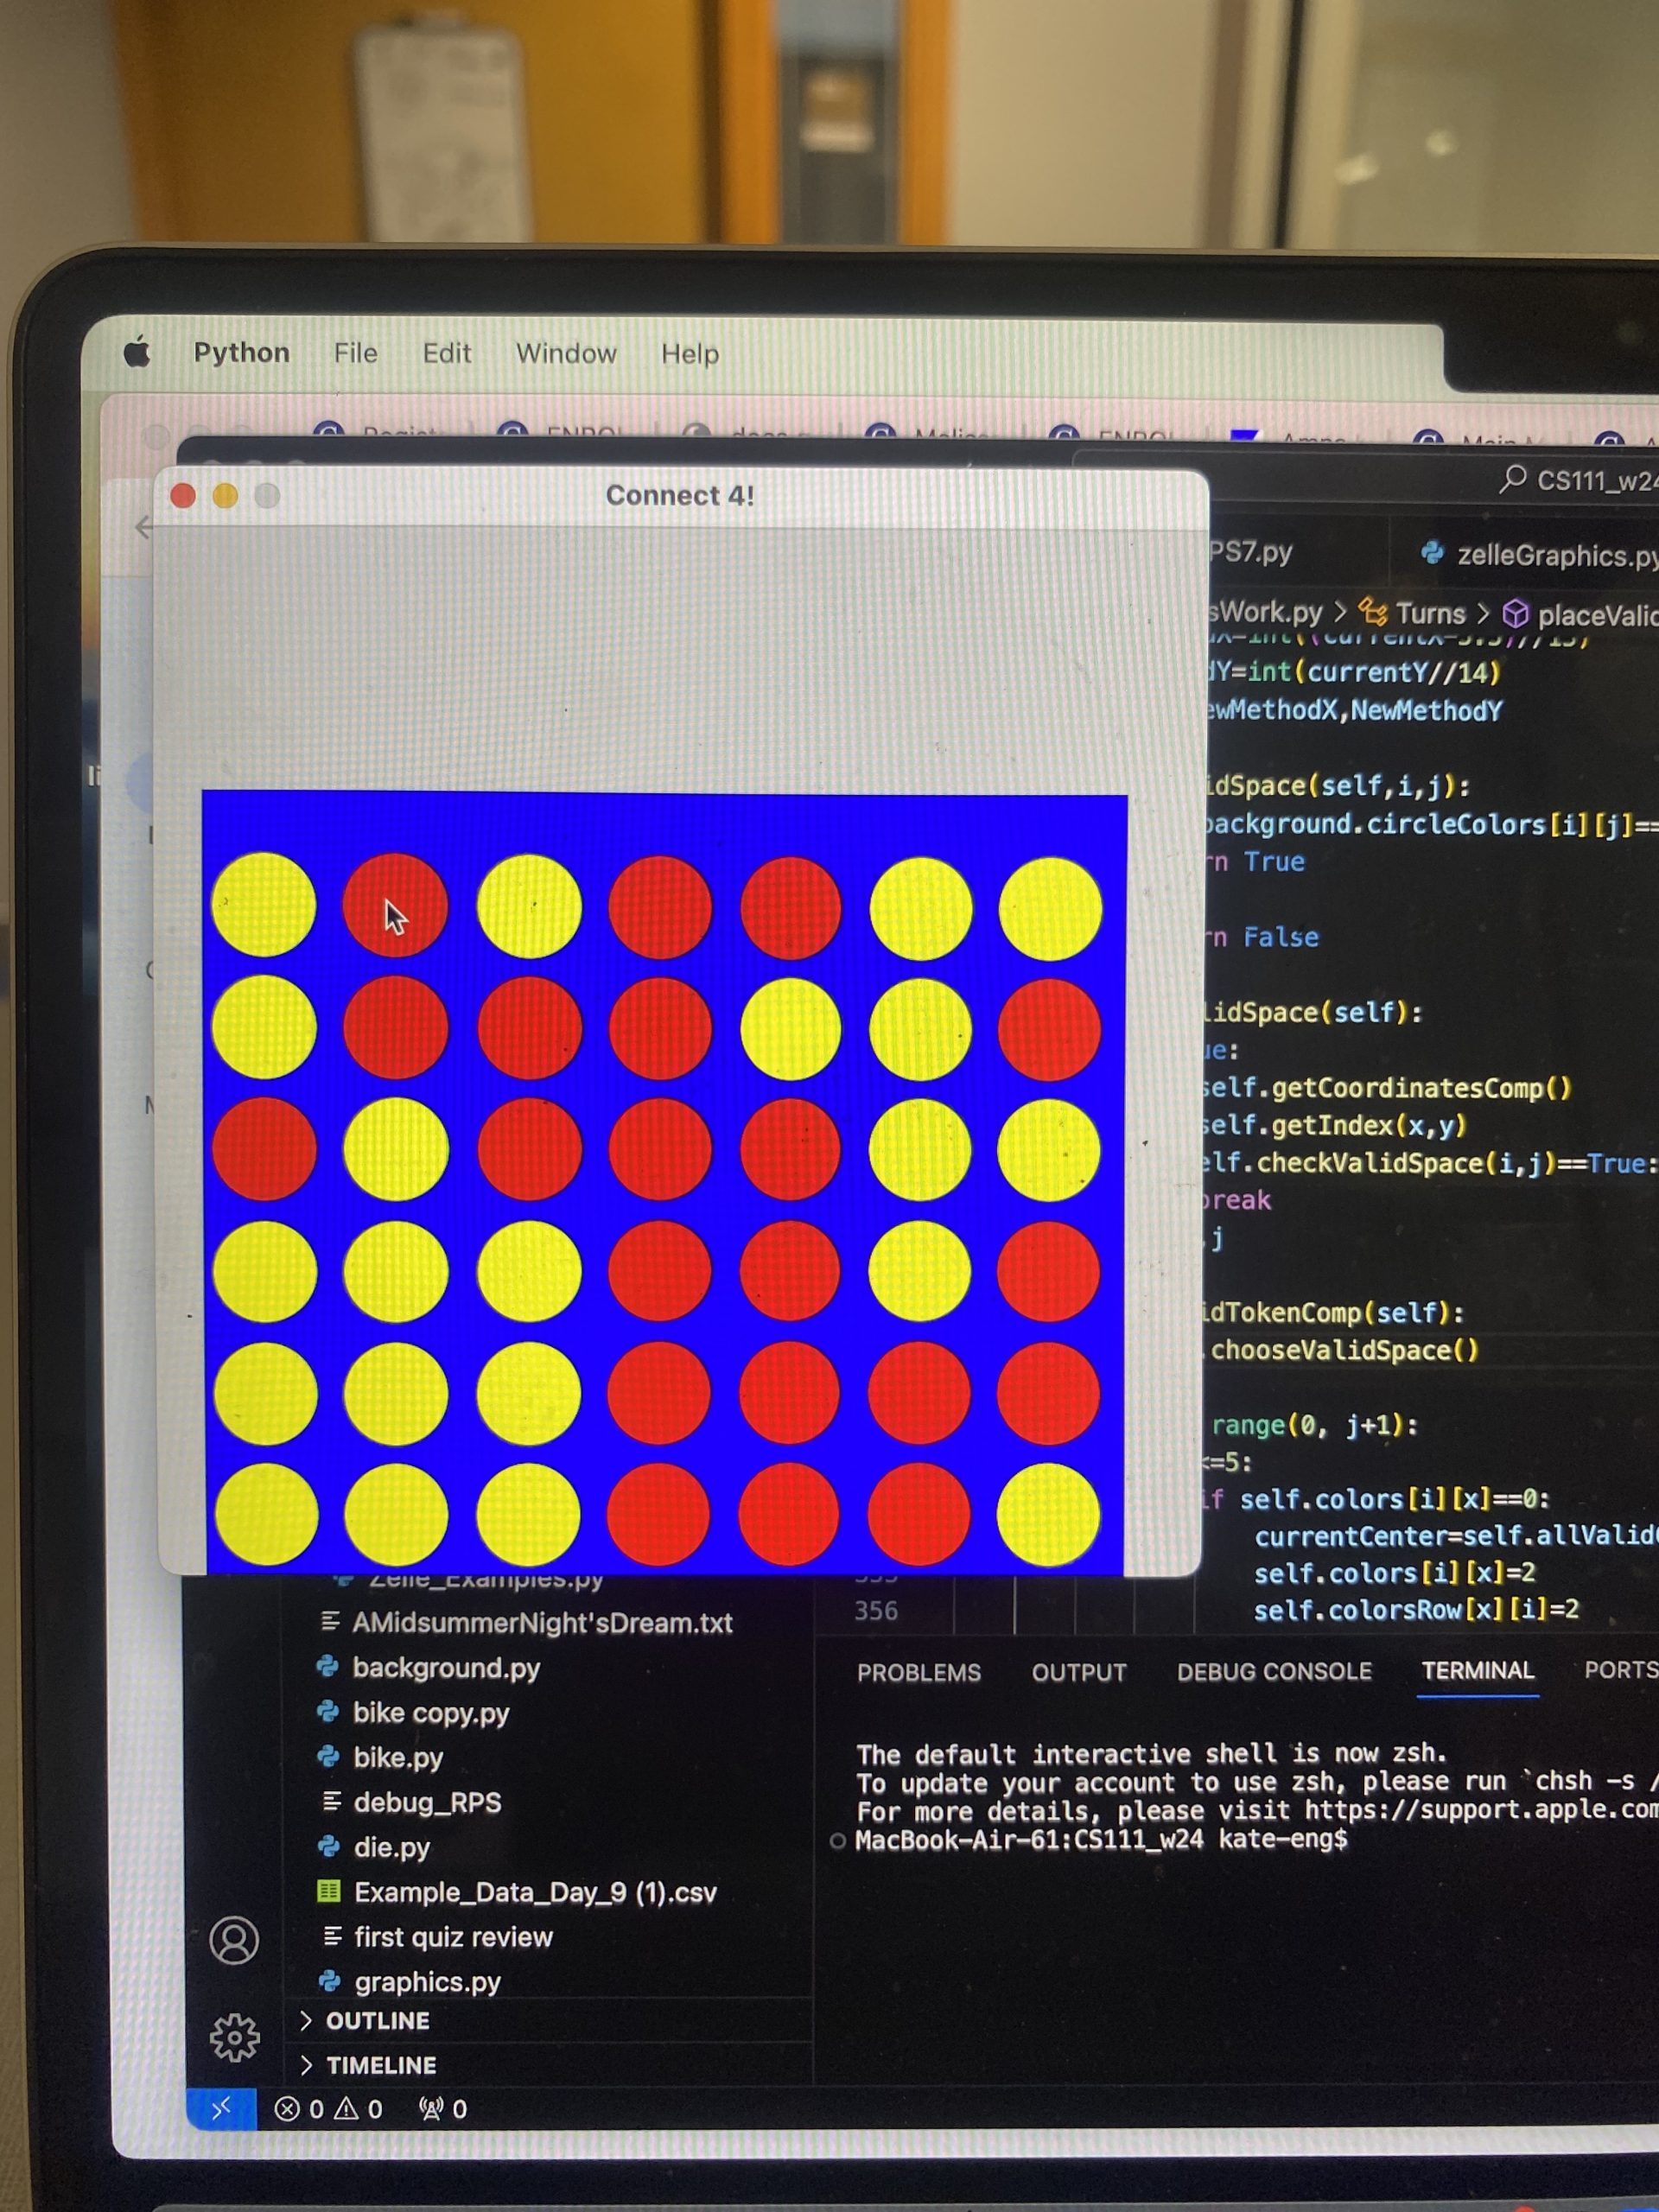Open the errors and warnings status indicator
The image size is (1659, 2212).
point(328,2109)
